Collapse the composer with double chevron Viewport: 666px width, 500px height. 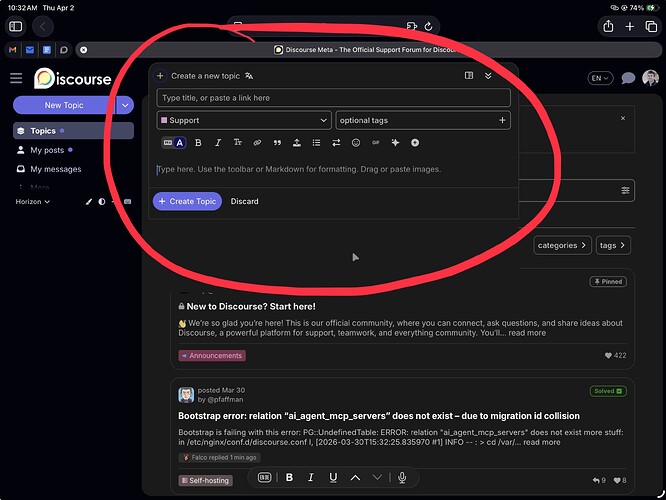tap(488, 76)
